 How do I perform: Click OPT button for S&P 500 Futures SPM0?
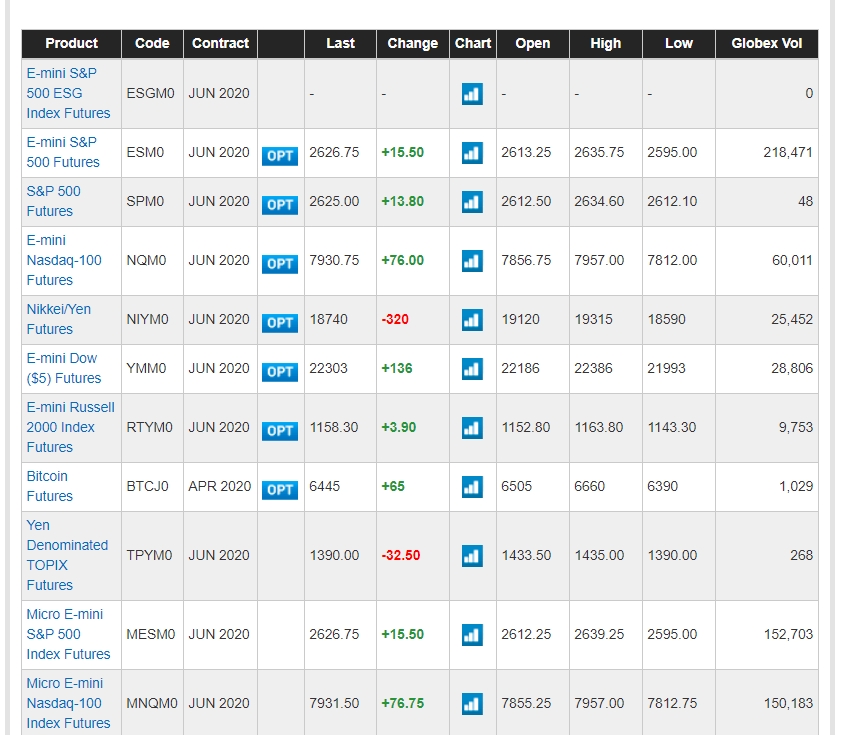280,205
